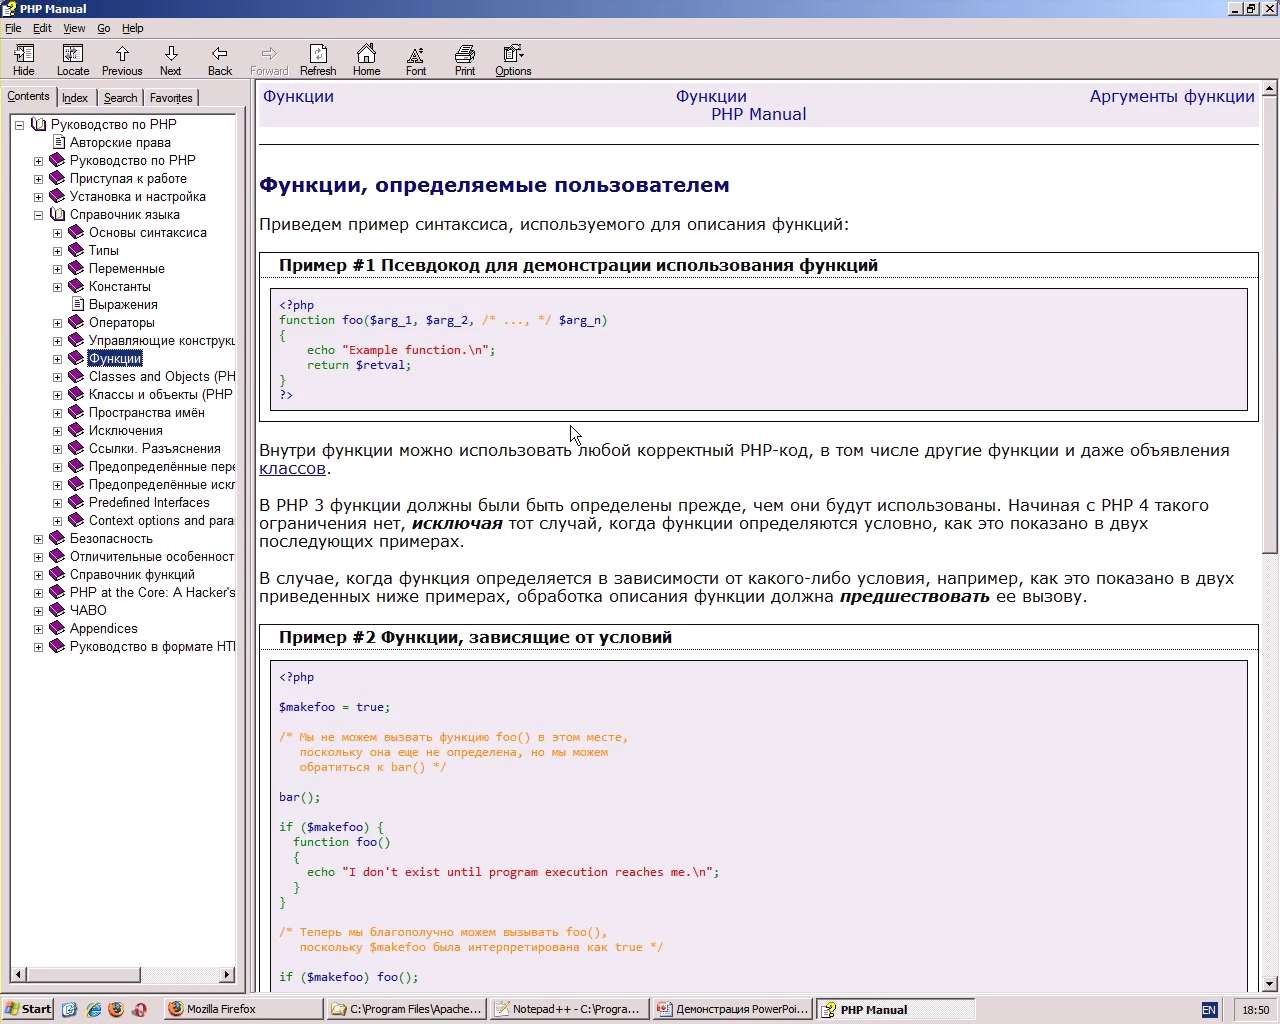Open the Start menu
The image size is (1280, 1024).
click(x=28, y=1009)
